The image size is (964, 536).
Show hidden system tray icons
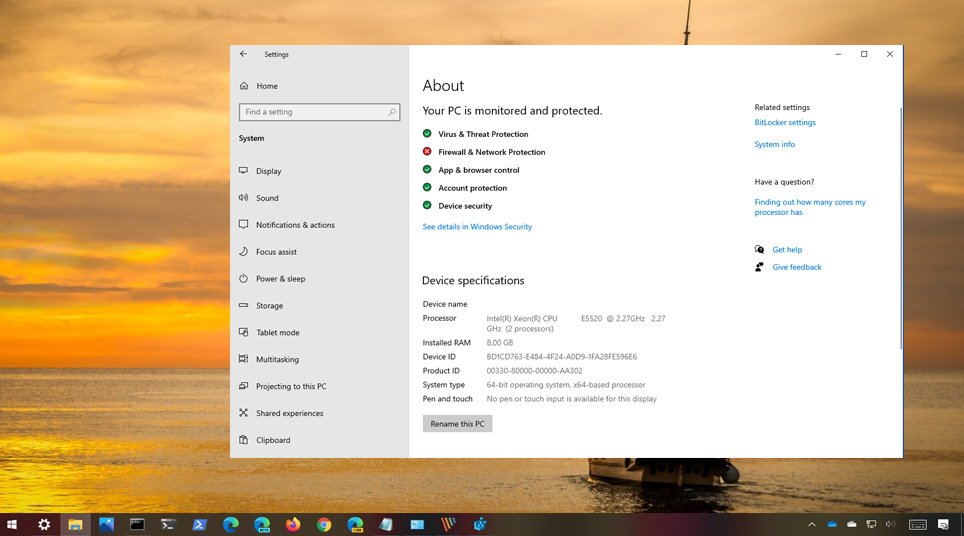click(x=811, y=524)
